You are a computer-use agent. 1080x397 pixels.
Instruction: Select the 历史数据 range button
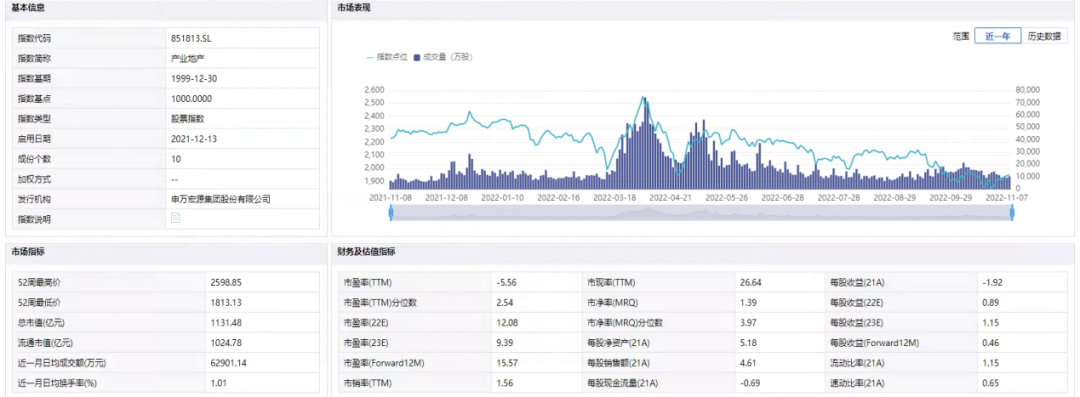coord(1044,36)
